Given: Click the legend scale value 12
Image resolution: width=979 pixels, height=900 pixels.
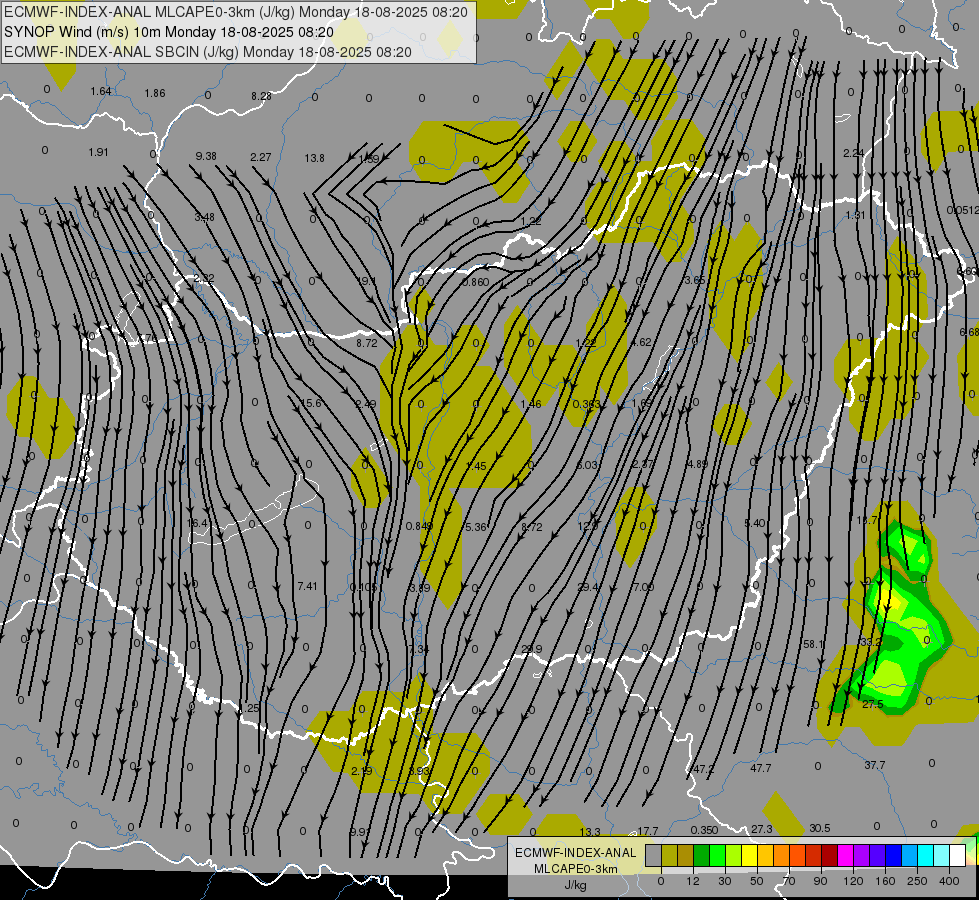Looking at the screenshot, I should coord(692,881).
